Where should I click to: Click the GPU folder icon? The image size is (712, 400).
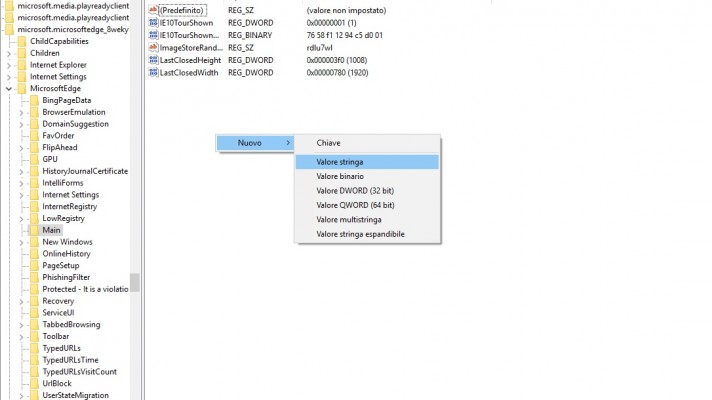[x=34, y=159]
